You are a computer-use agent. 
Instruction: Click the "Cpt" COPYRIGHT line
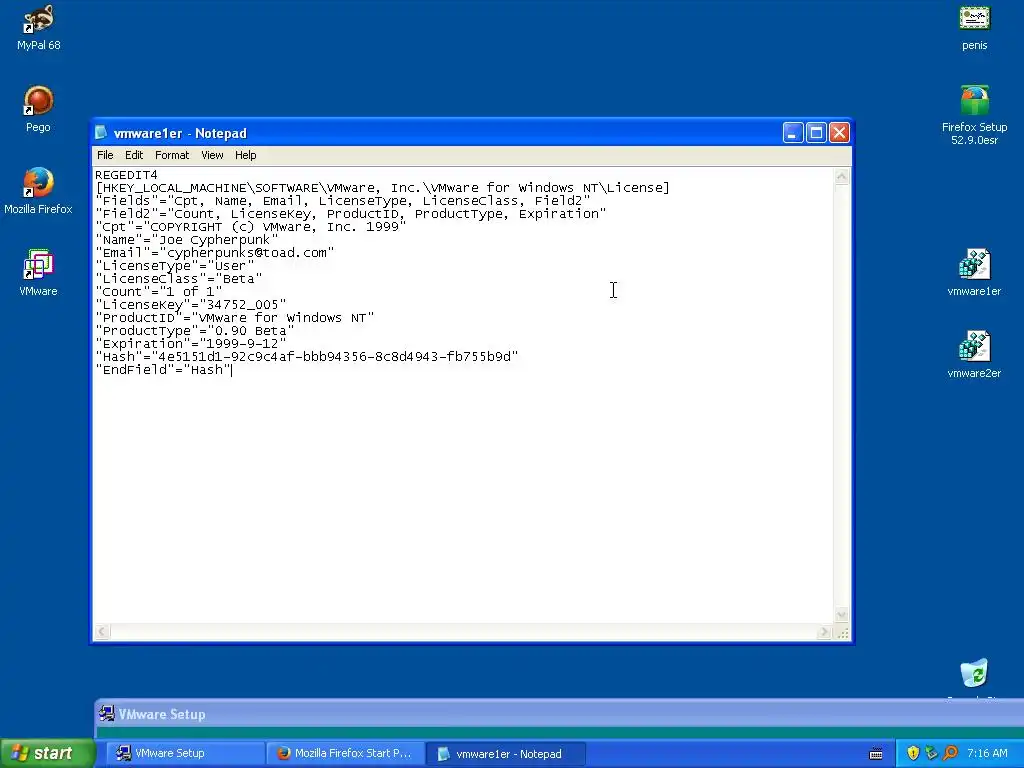pos(251,227)
